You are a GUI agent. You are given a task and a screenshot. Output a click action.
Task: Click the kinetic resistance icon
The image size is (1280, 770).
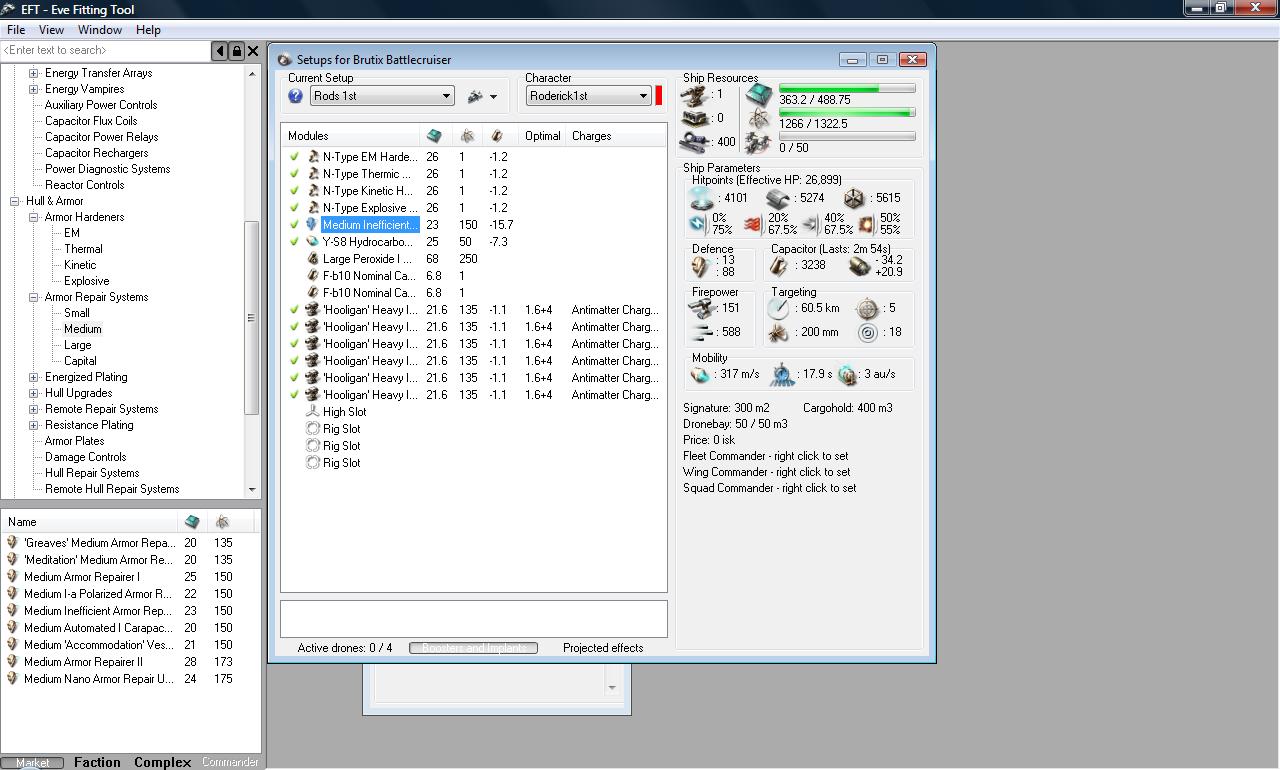click(x=810, y=224)
